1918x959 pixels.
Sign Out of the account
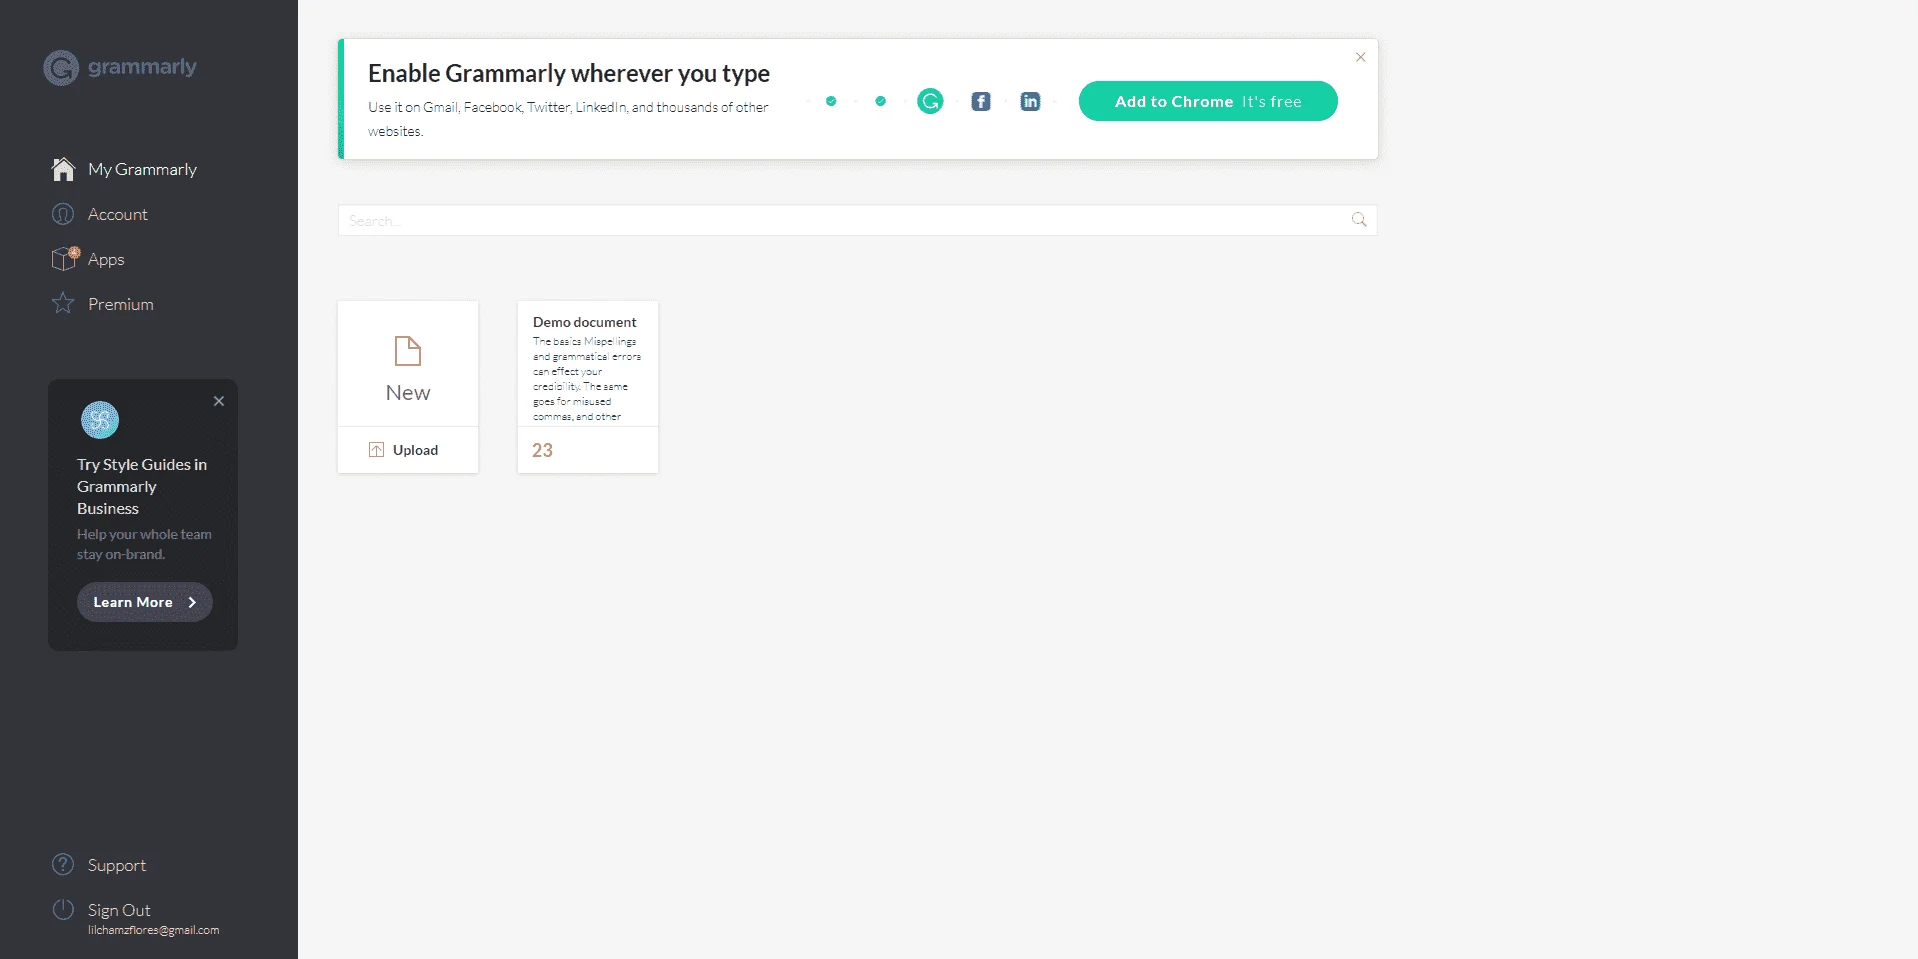[119, 910]
